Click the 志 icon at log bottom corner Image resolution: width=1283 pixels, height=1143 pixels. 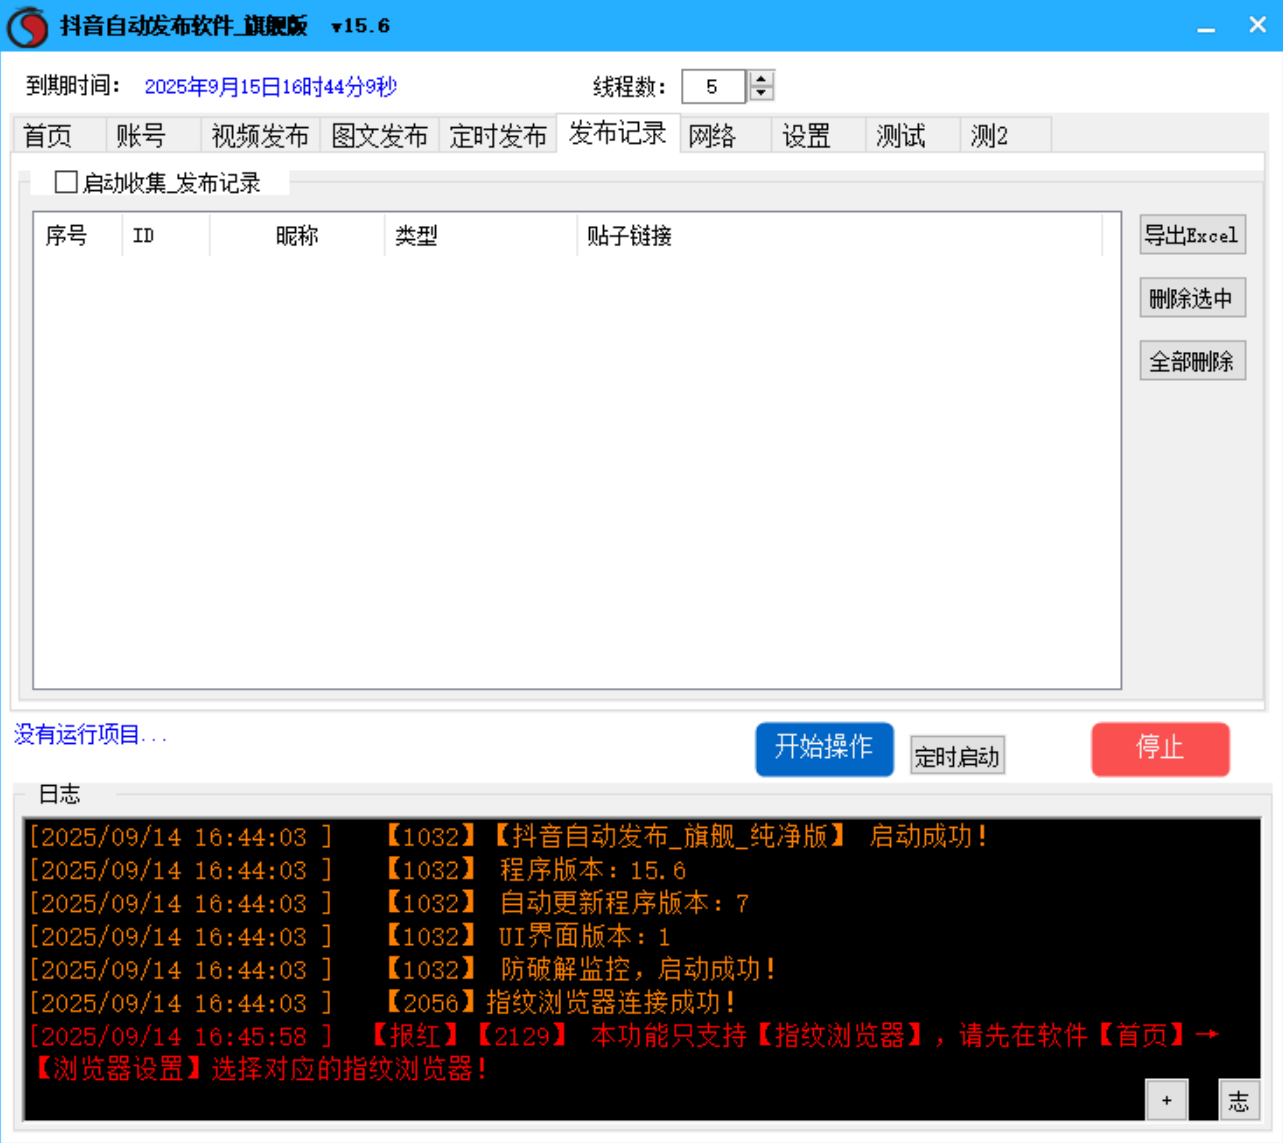1239,1099
